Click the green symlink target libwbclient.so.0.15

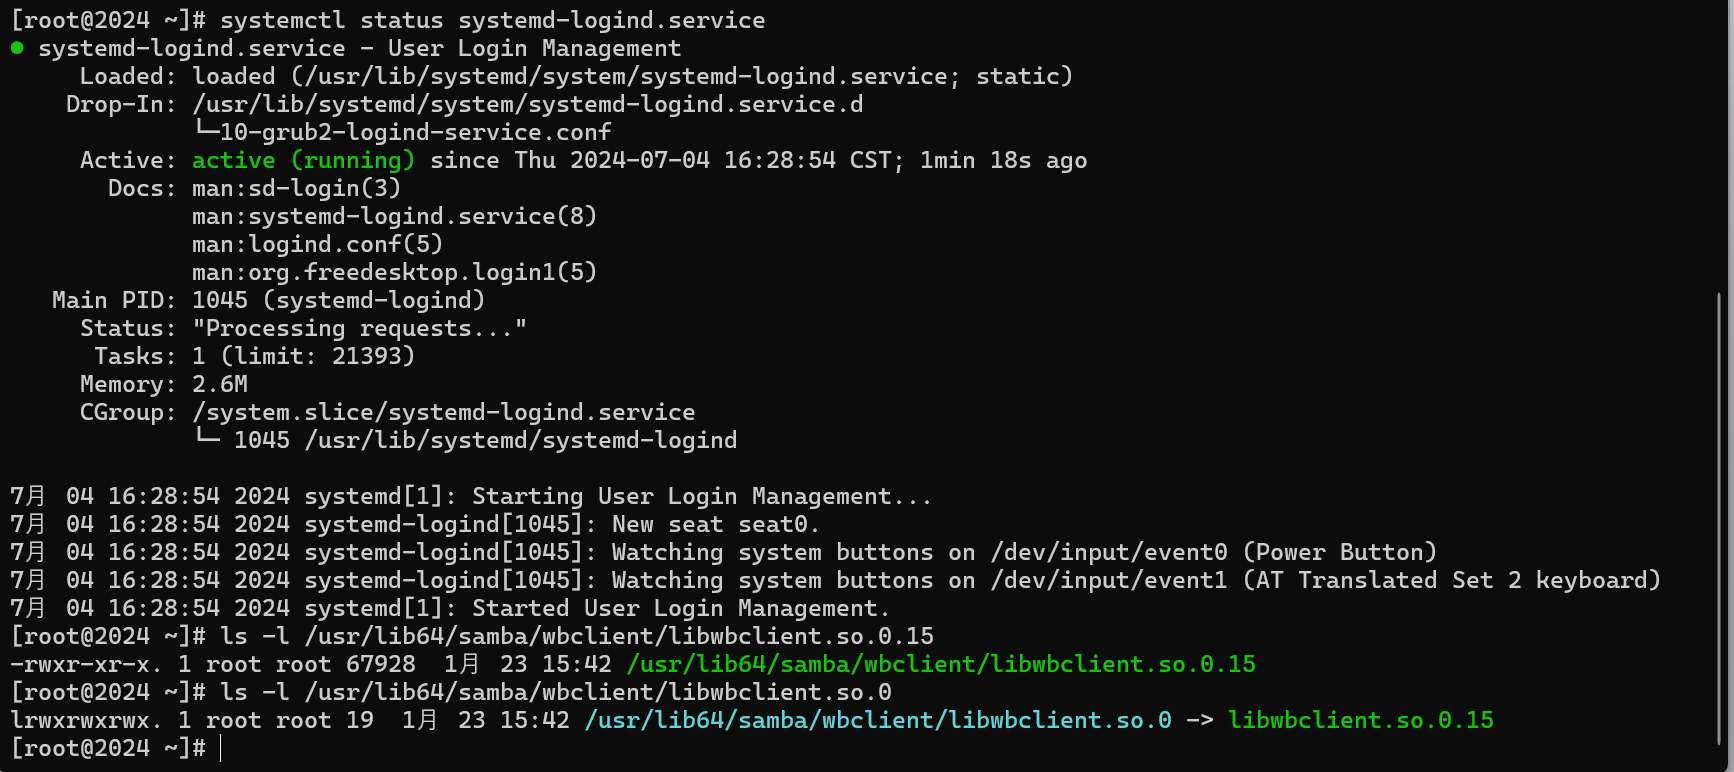tap(1361, 720)
